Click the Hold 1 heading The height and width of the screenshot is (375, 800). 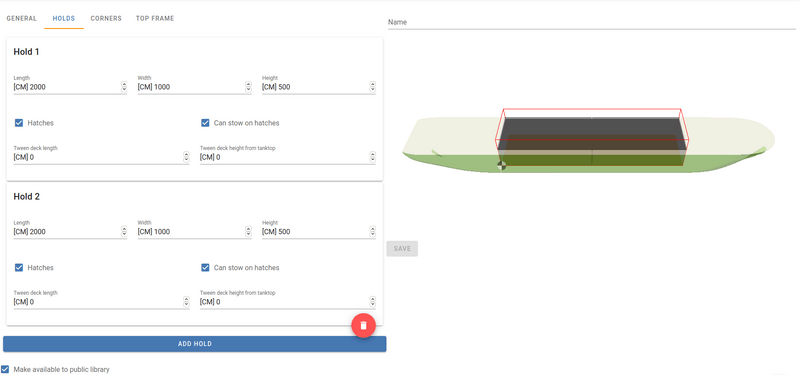click(x=27, y=52)
